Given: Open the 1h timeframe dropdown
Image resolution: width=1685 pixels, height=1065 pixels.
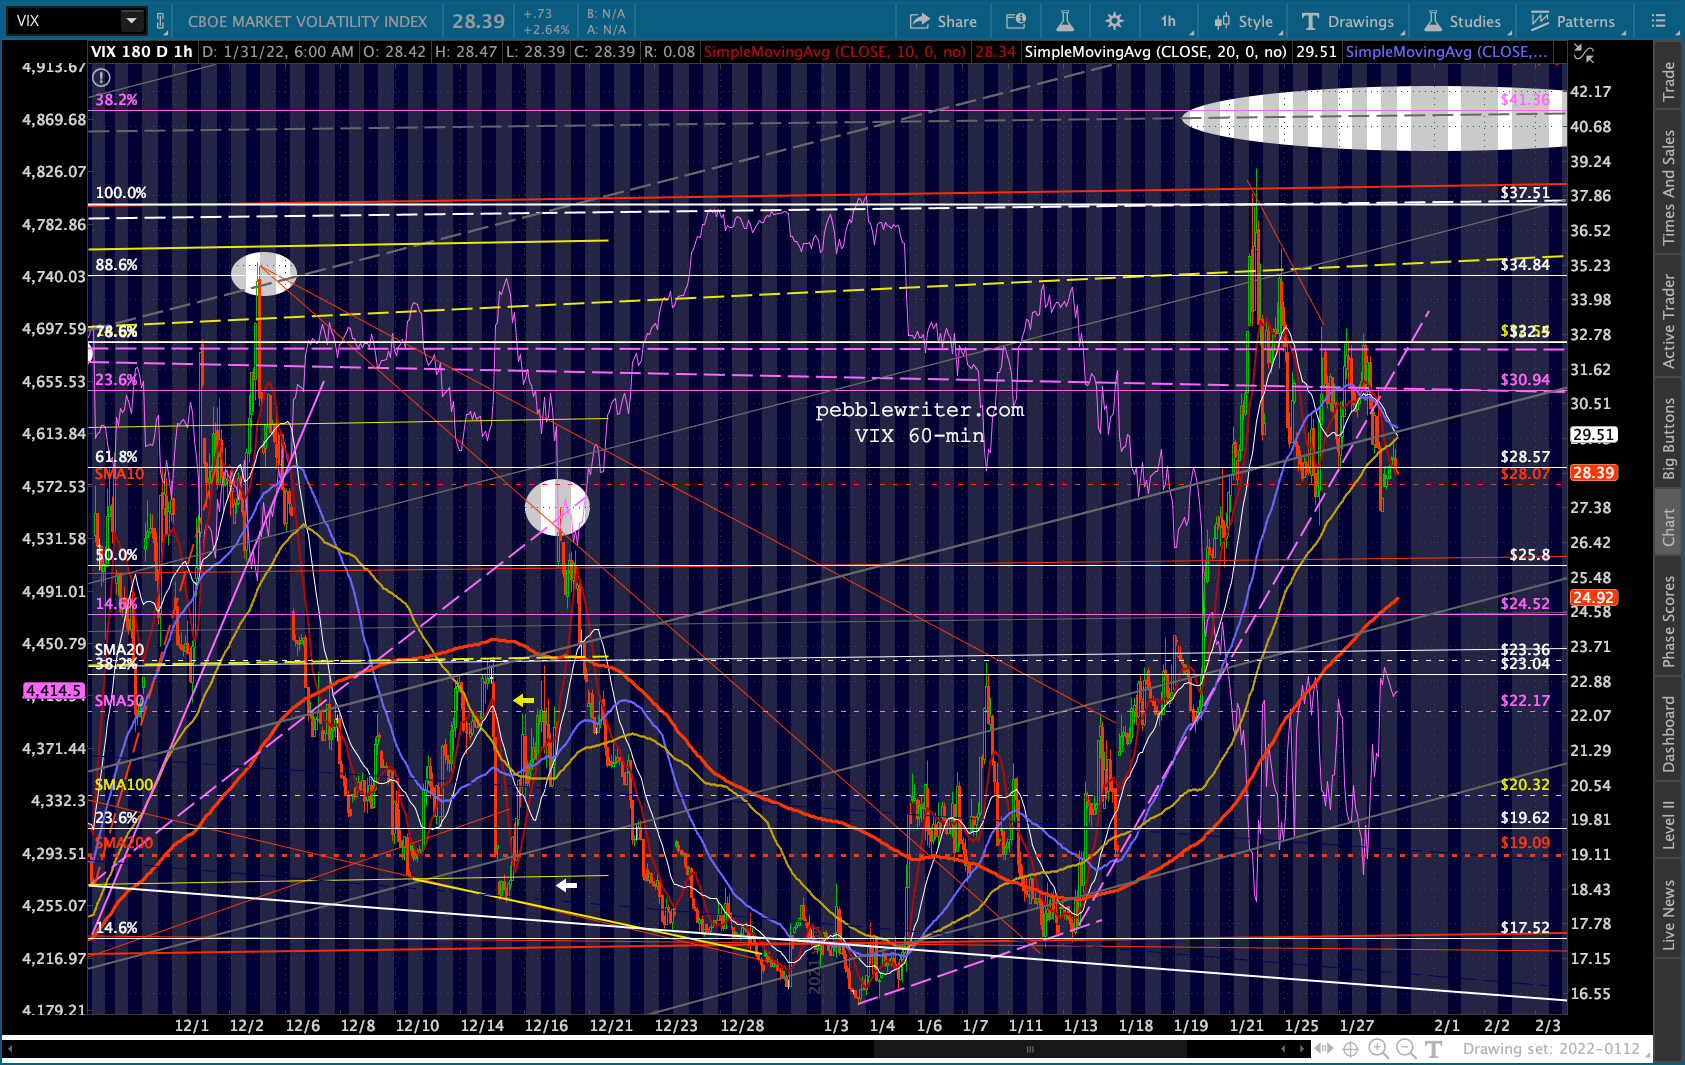Looking at the screenshot, I should point(1168,21).
